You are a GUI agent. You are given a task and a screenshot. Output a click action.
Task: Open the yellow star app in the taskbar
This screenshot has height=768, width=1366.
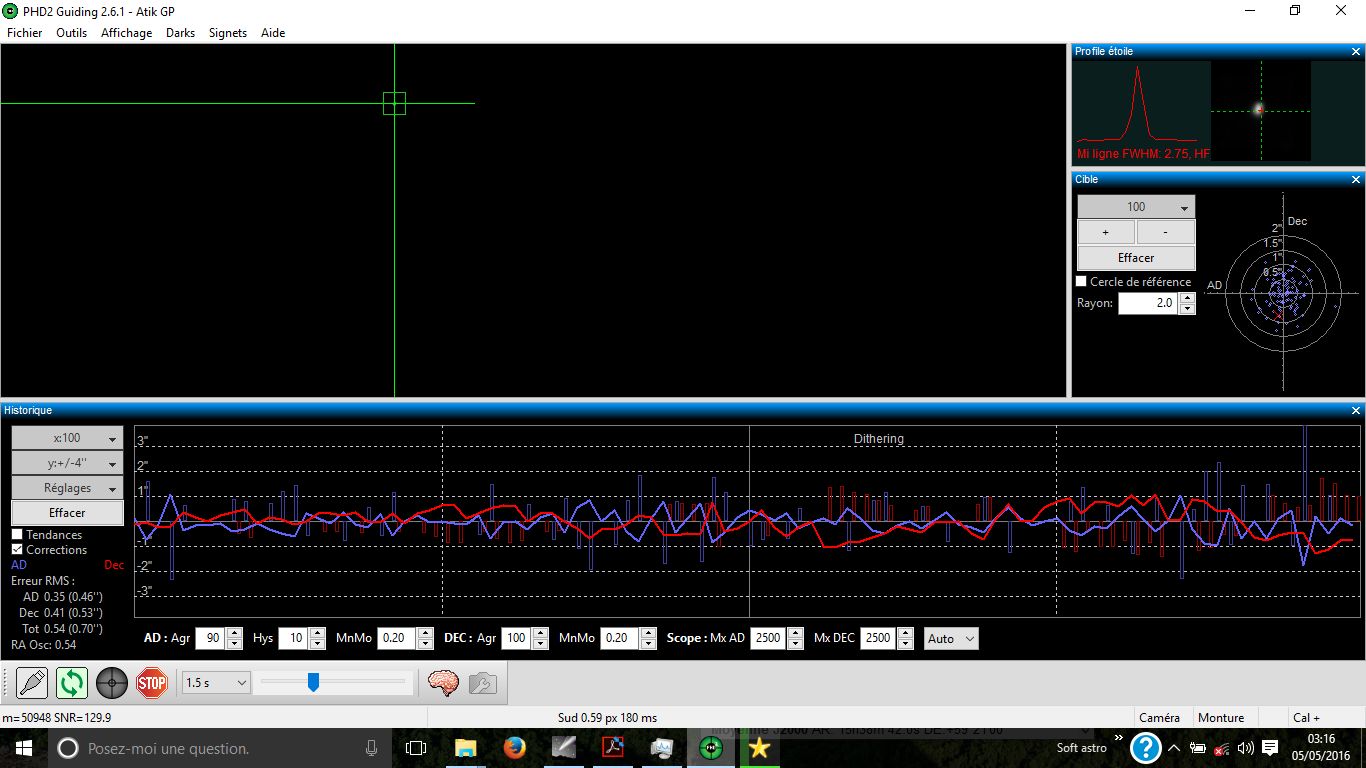tap(759, 748)
